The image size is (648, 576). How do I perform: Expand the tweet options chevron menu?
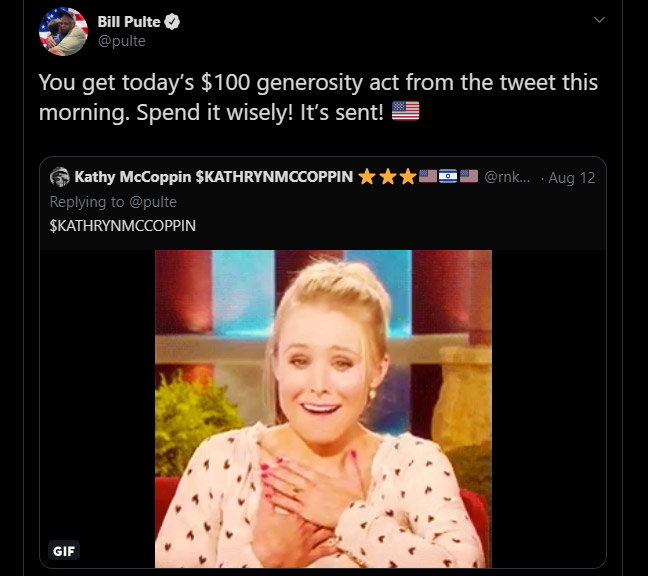tap(599, 20)
